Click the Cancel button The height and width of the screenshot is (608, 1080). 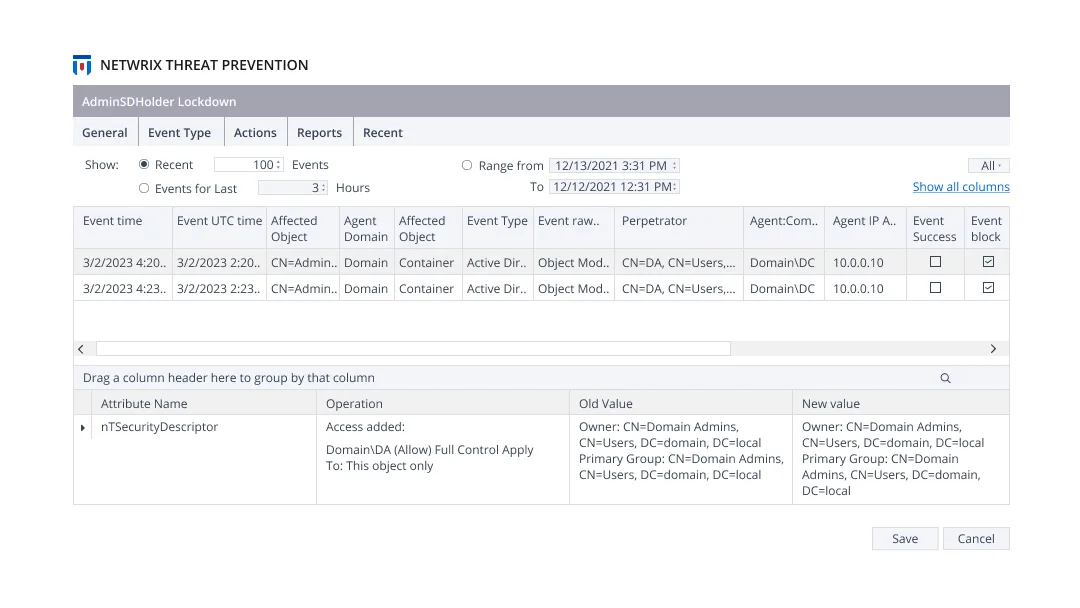[x=976, y=538]
